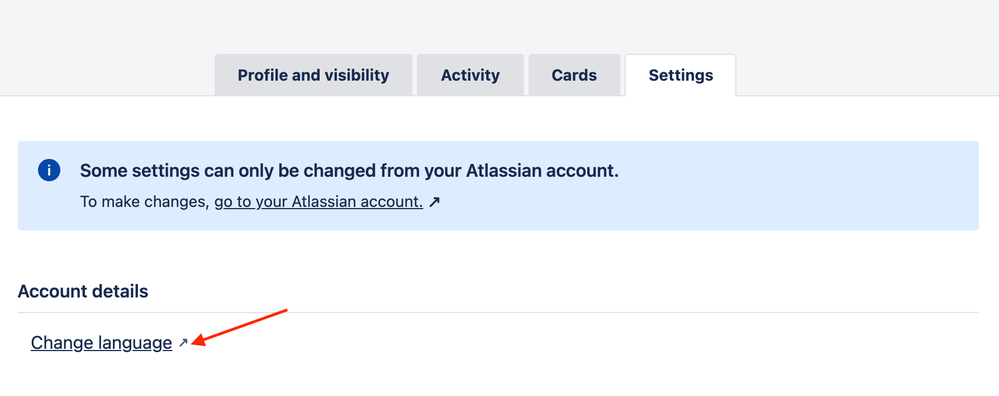
Task: Click the gray header area above the tabs
Action: 500,25
